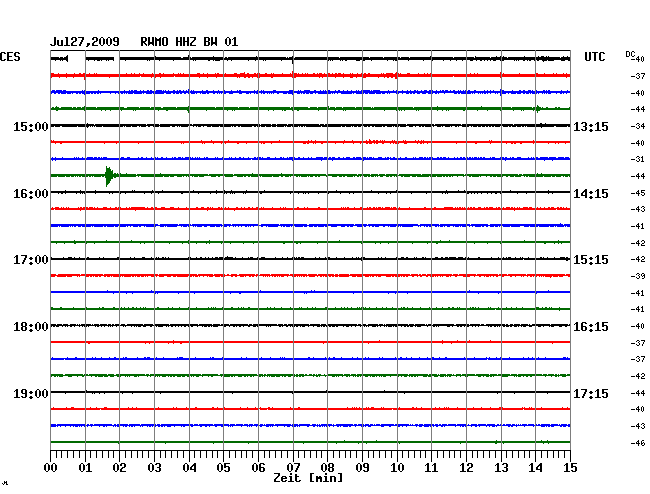Click the 16:15 UTC time label
The image size is (650, 494).
591,327
